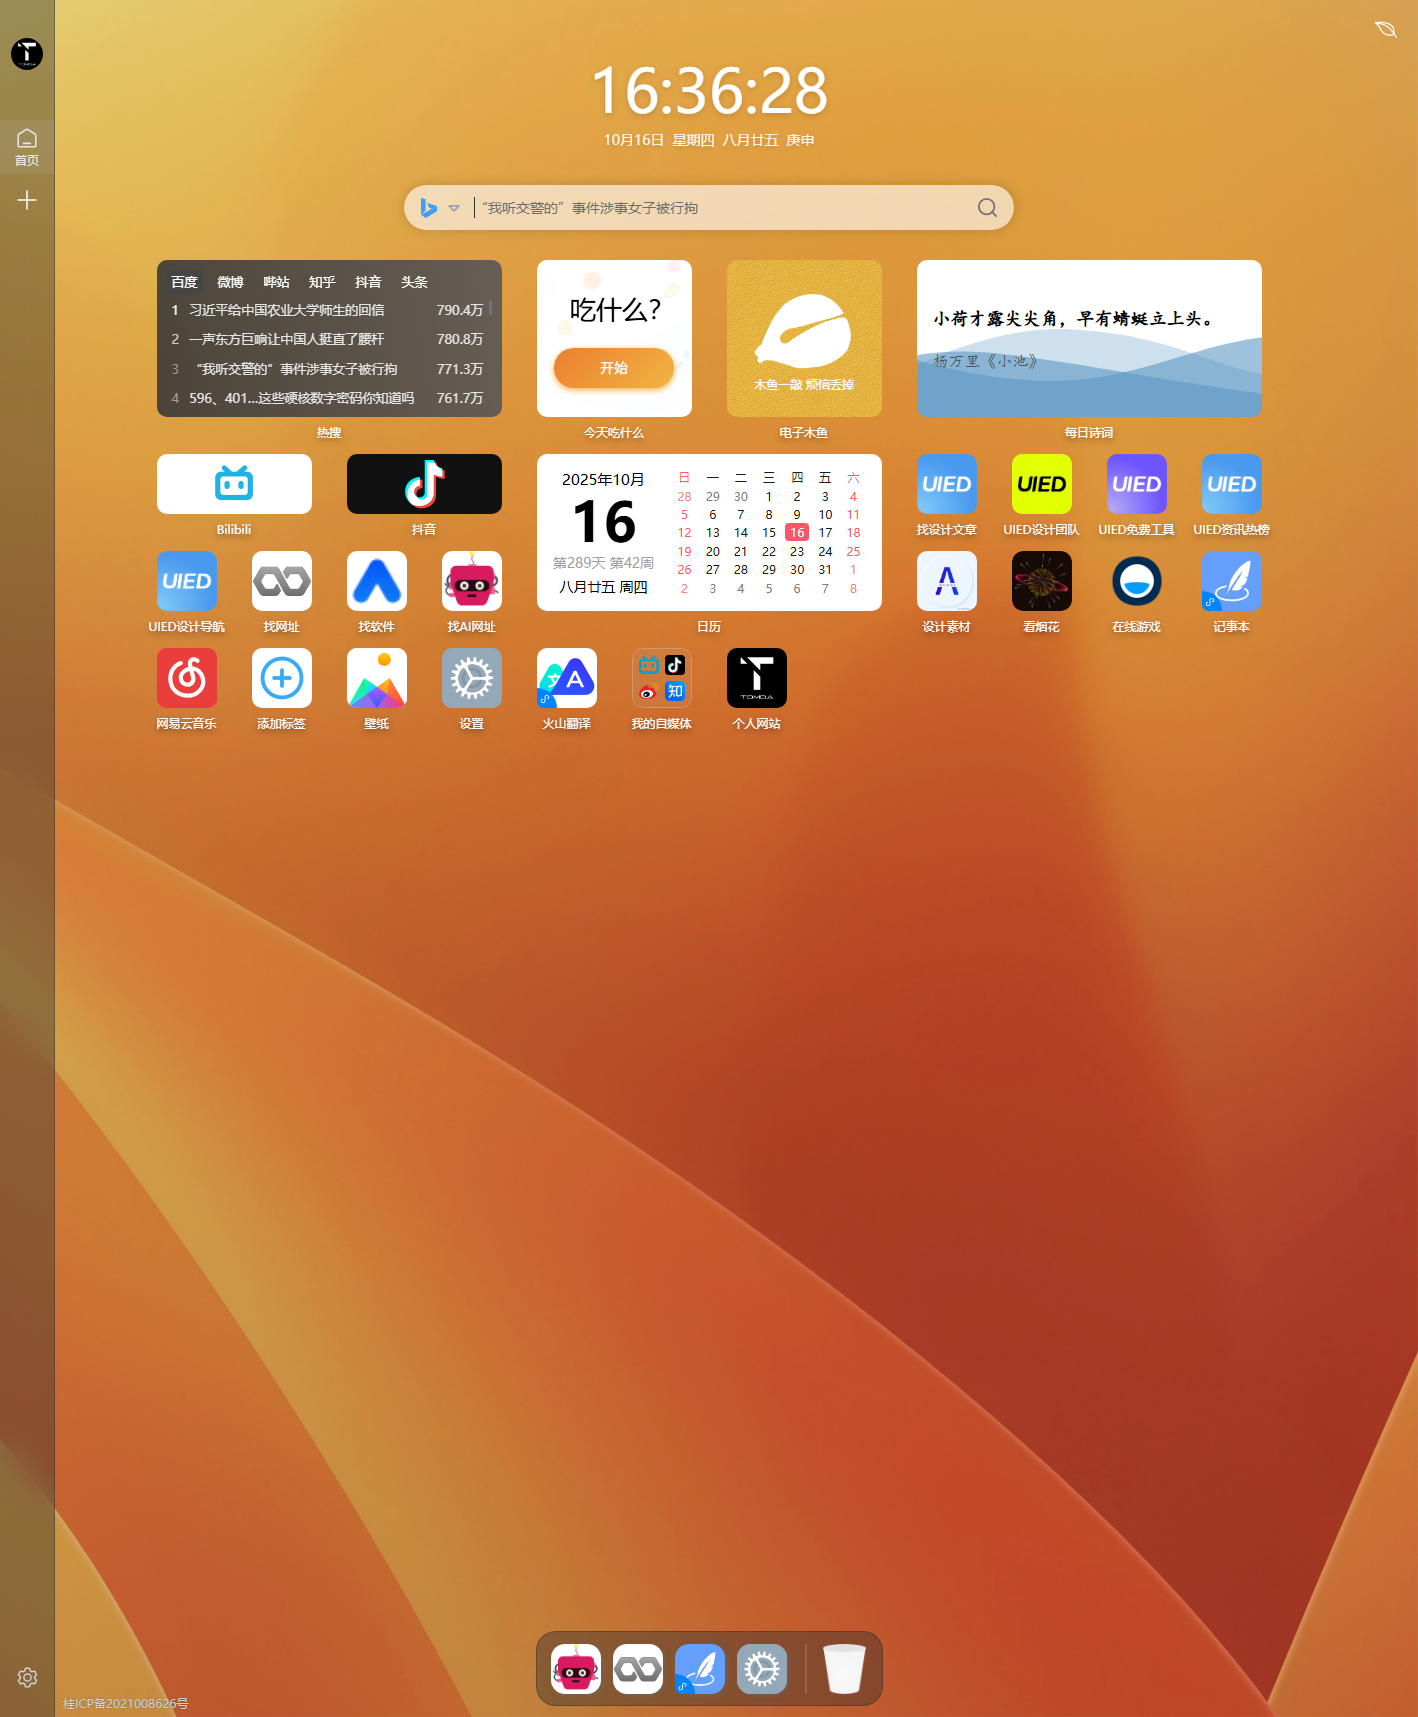Click the 添加标签 add shortcut icon
This screenshot has width=1418, height=1717.
pyautogui.click(x=281, y=678)
